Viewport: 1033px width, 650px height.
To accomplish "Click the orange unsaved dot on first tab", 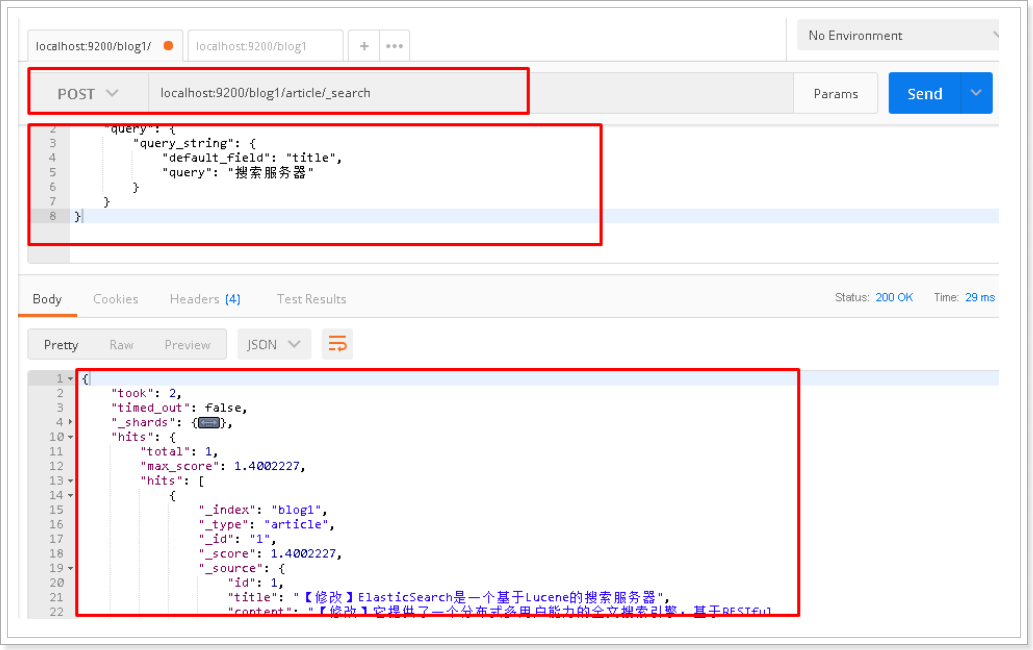I will click(x=168, y=45).
